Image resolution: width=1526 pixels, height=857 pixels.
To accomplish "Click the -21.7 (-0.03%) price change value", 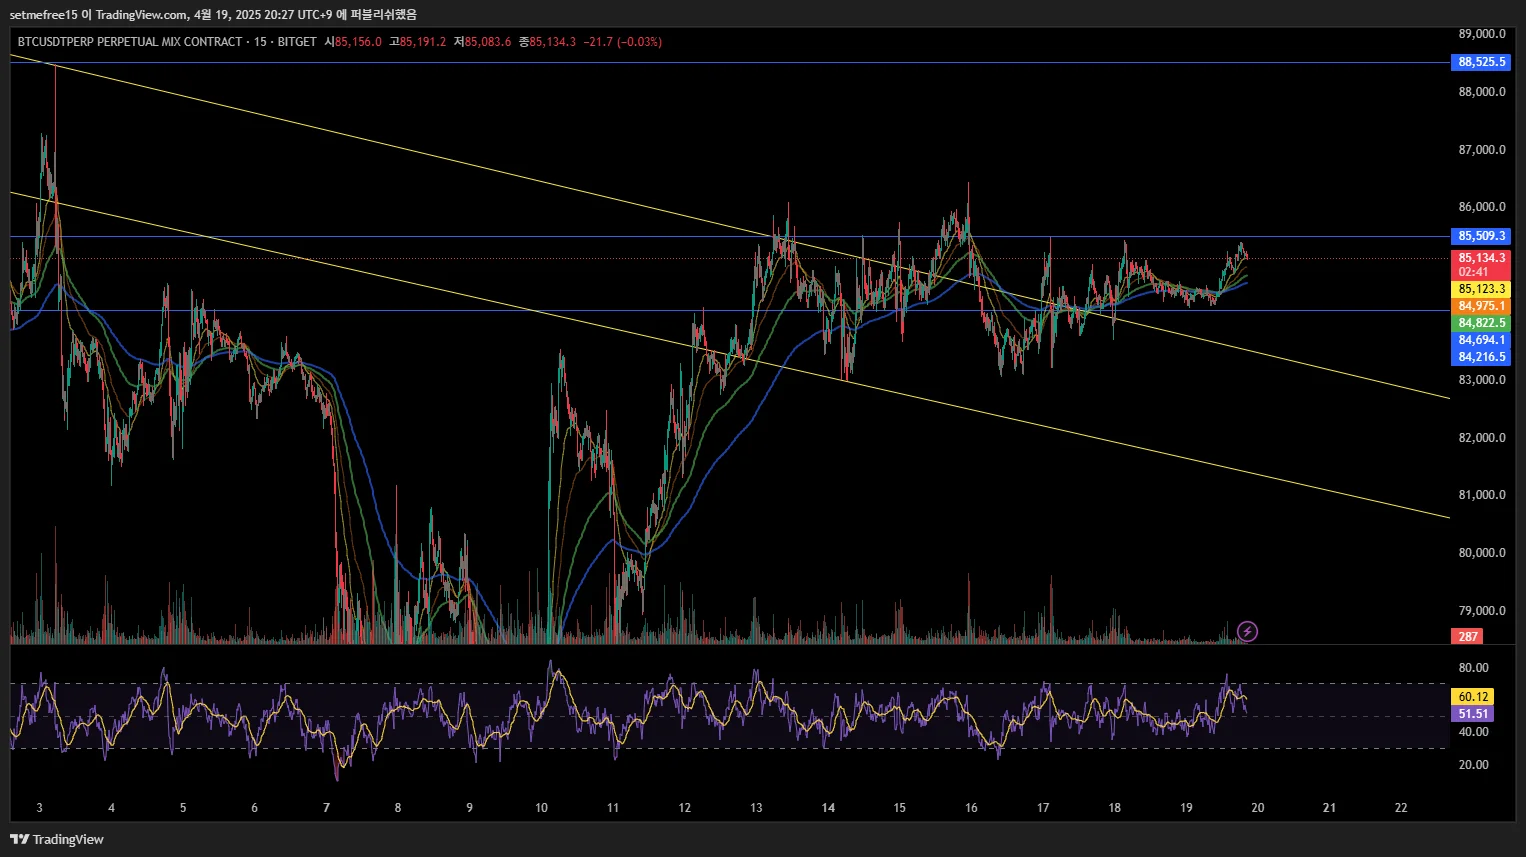I will click(623, 42).
